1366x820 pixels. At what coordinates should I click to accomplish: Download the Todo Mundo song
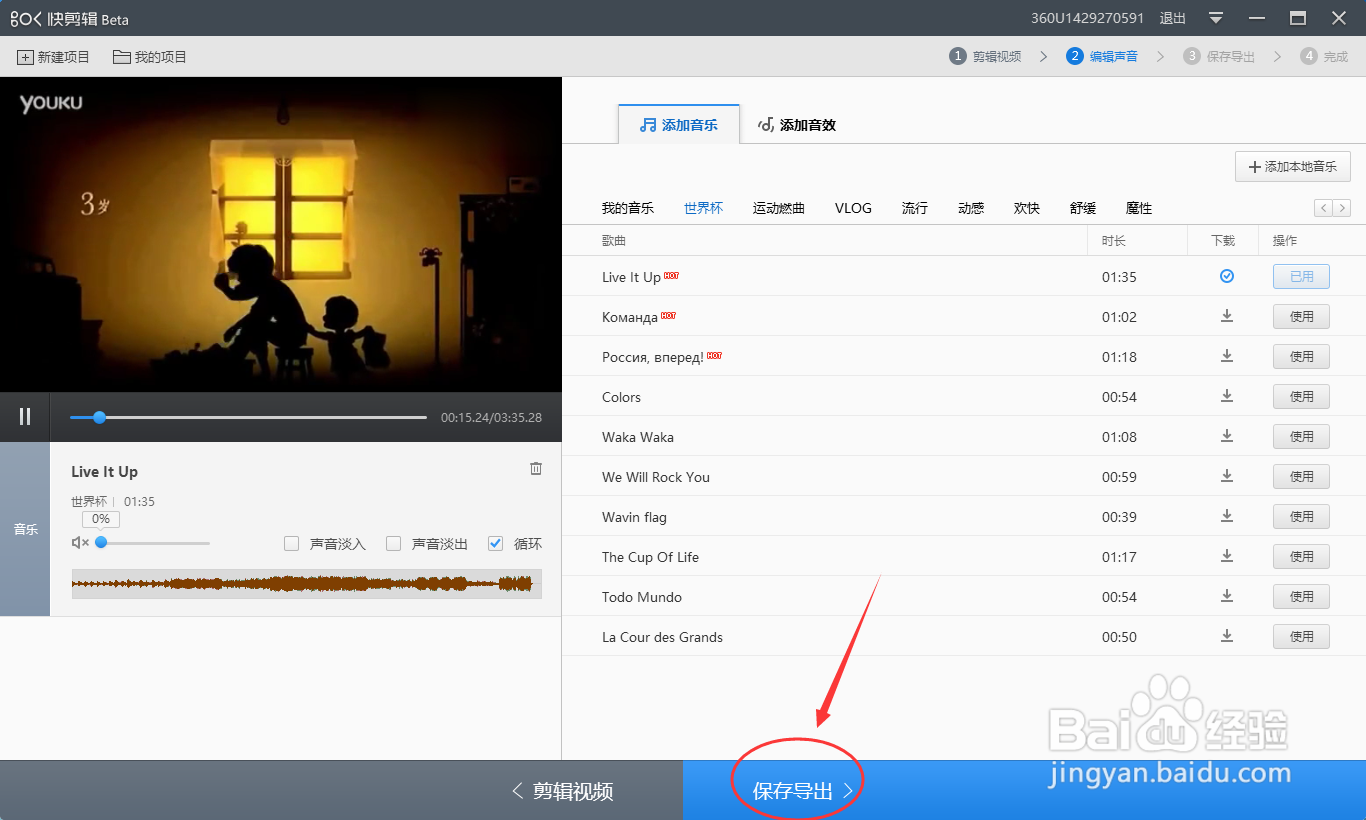pos(1227,596)
